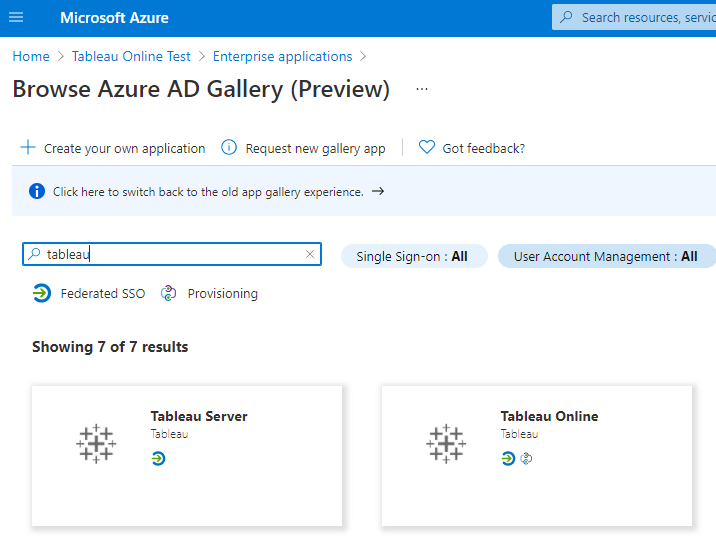Click the Federated SSO legend icon
The height and width of the screenshot is (542, 716).
(x=42, y=293)
